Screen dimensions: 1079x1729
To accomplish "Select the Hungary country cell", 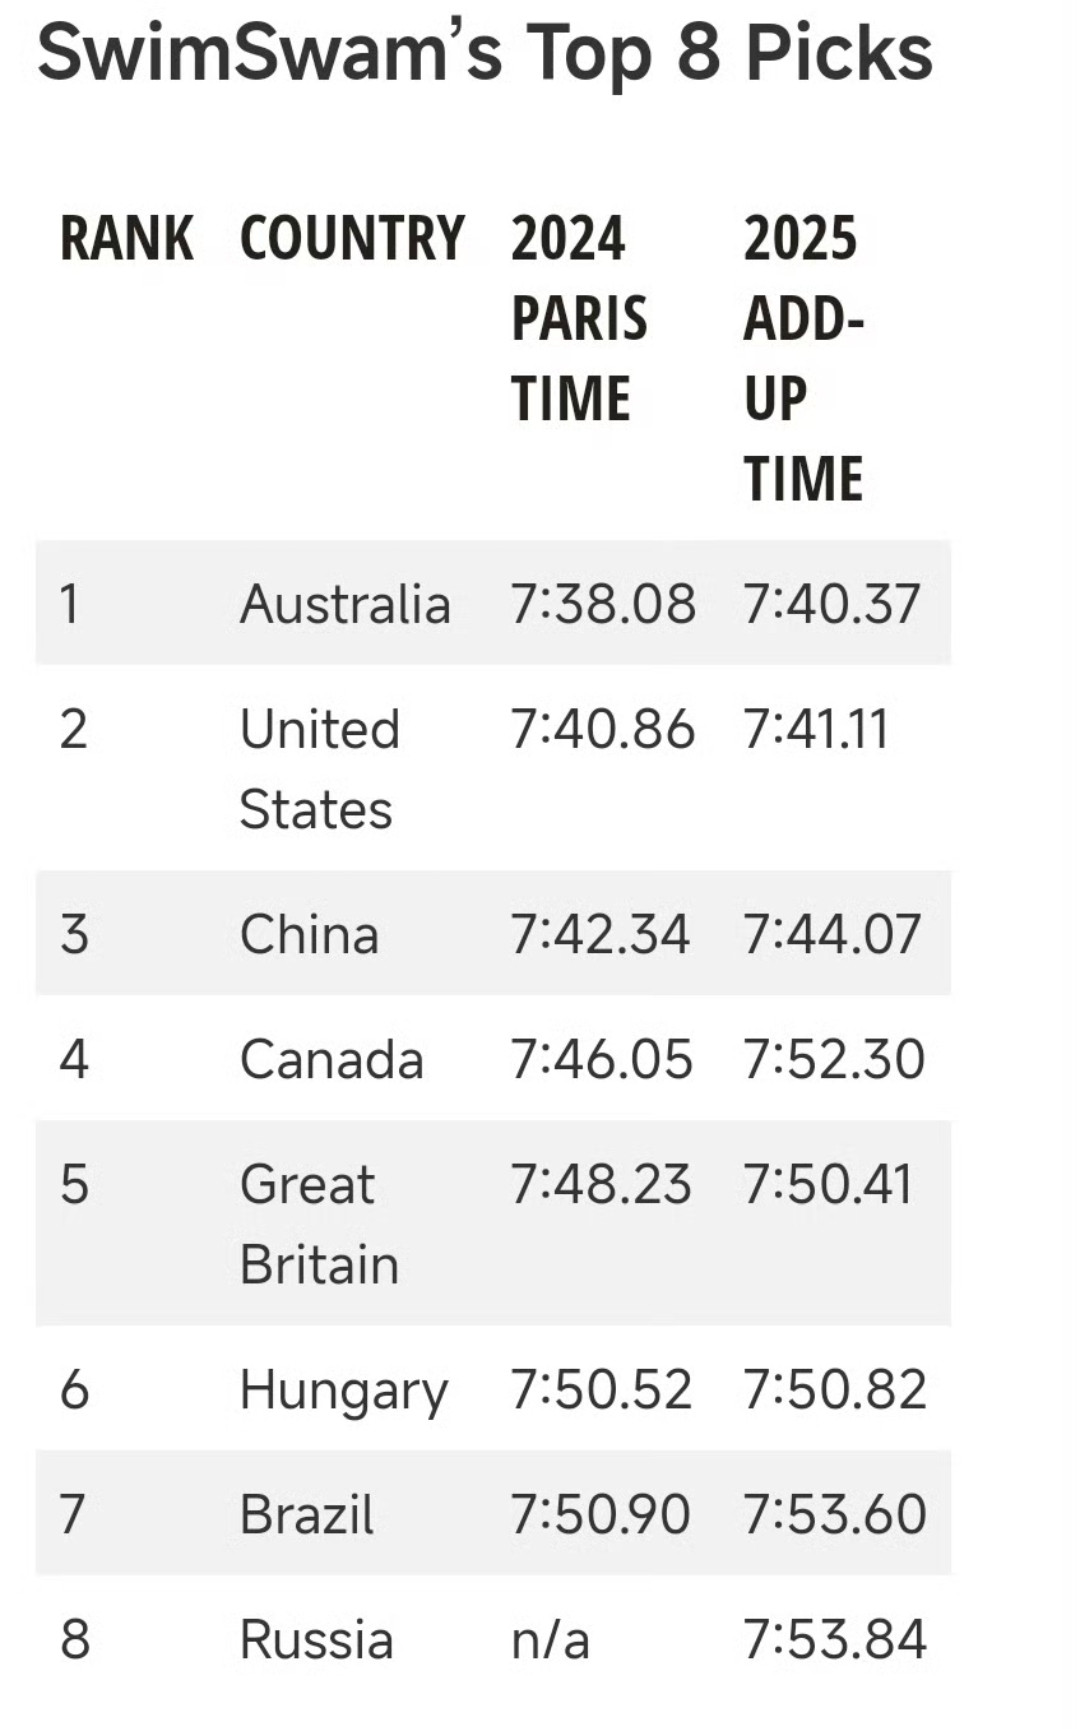I will (x=344, y=1390).
